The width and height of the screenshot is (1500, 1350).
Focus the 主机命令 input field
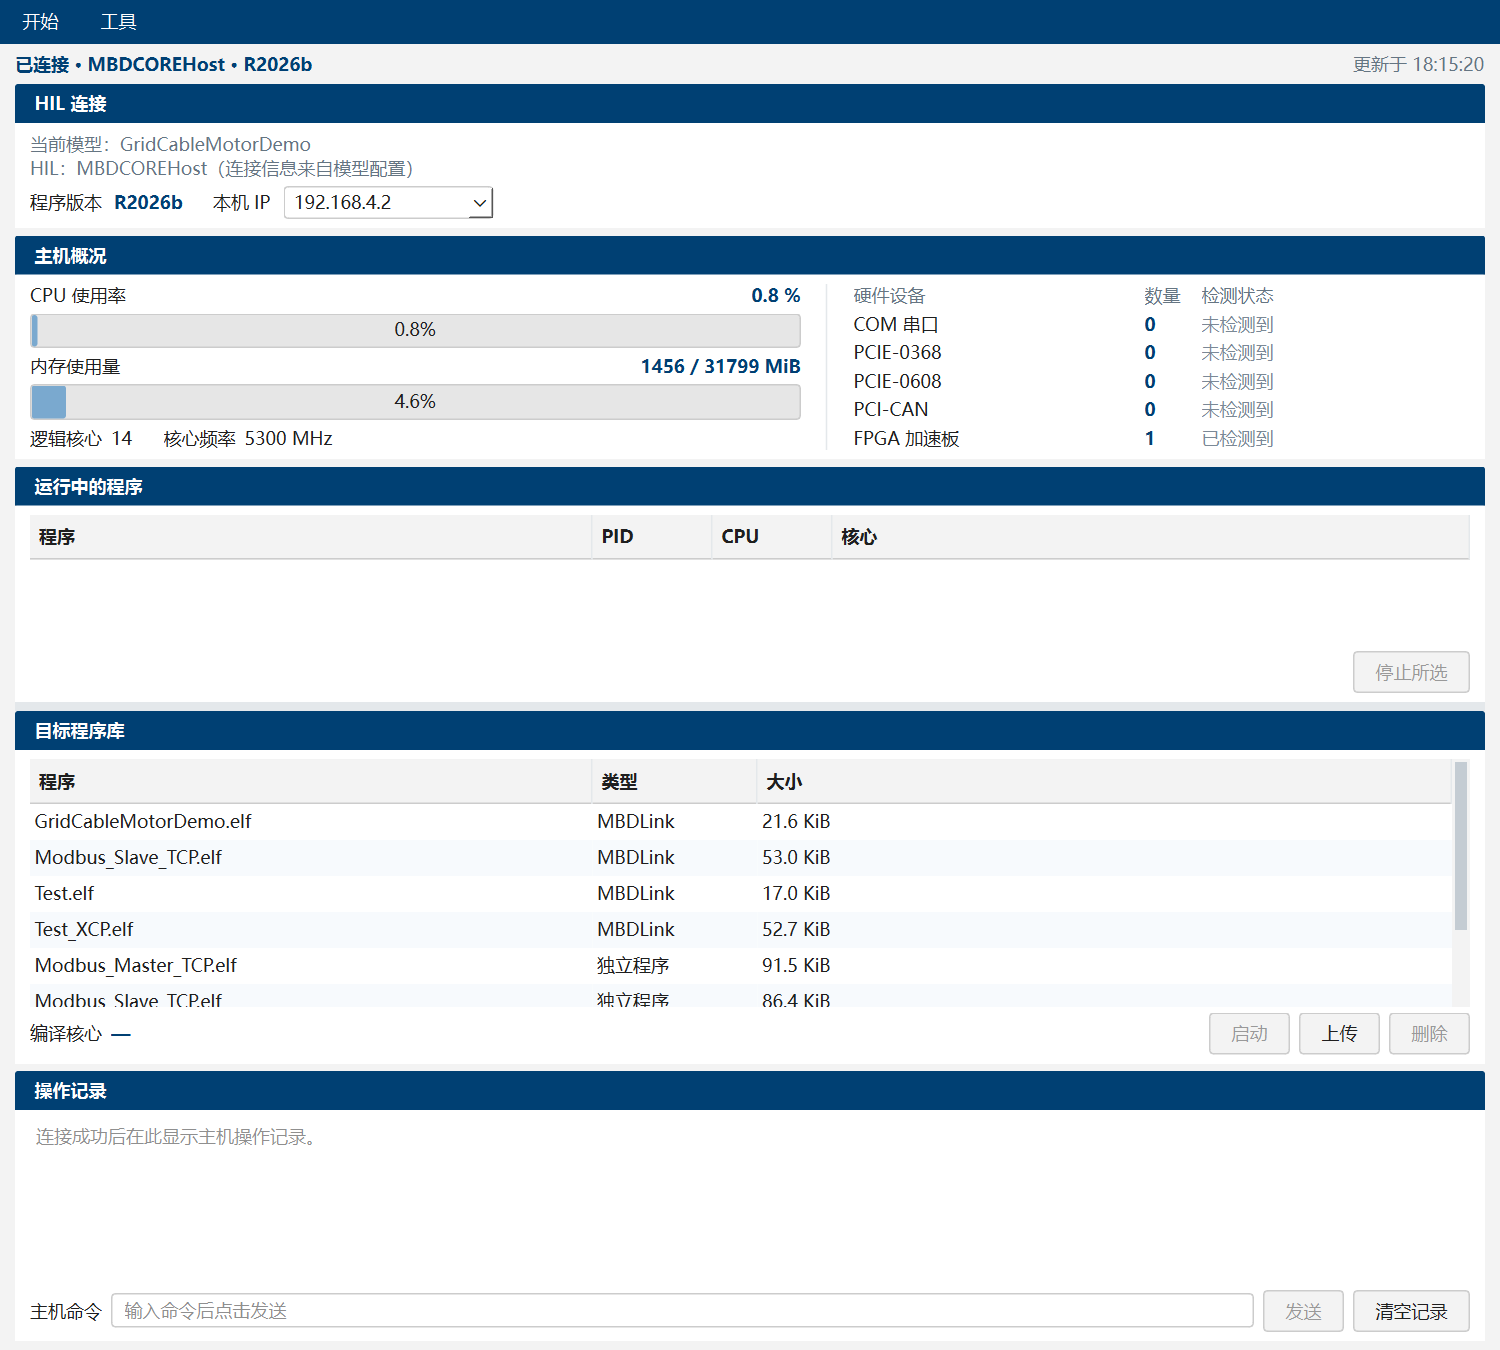pos(682,1311)
